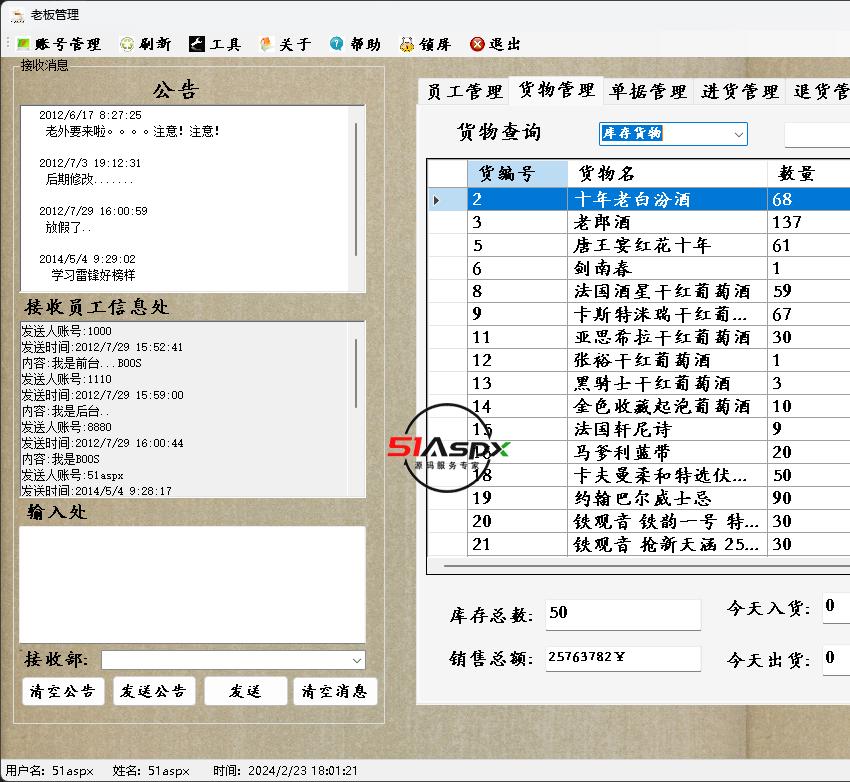Click the 今天入货 value field

click(836, 607)
